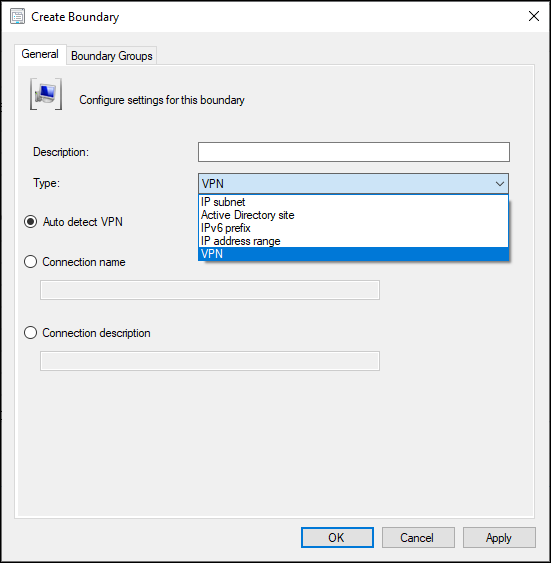
Task: Select the Connection description radio button
Action: click(31, 333)
